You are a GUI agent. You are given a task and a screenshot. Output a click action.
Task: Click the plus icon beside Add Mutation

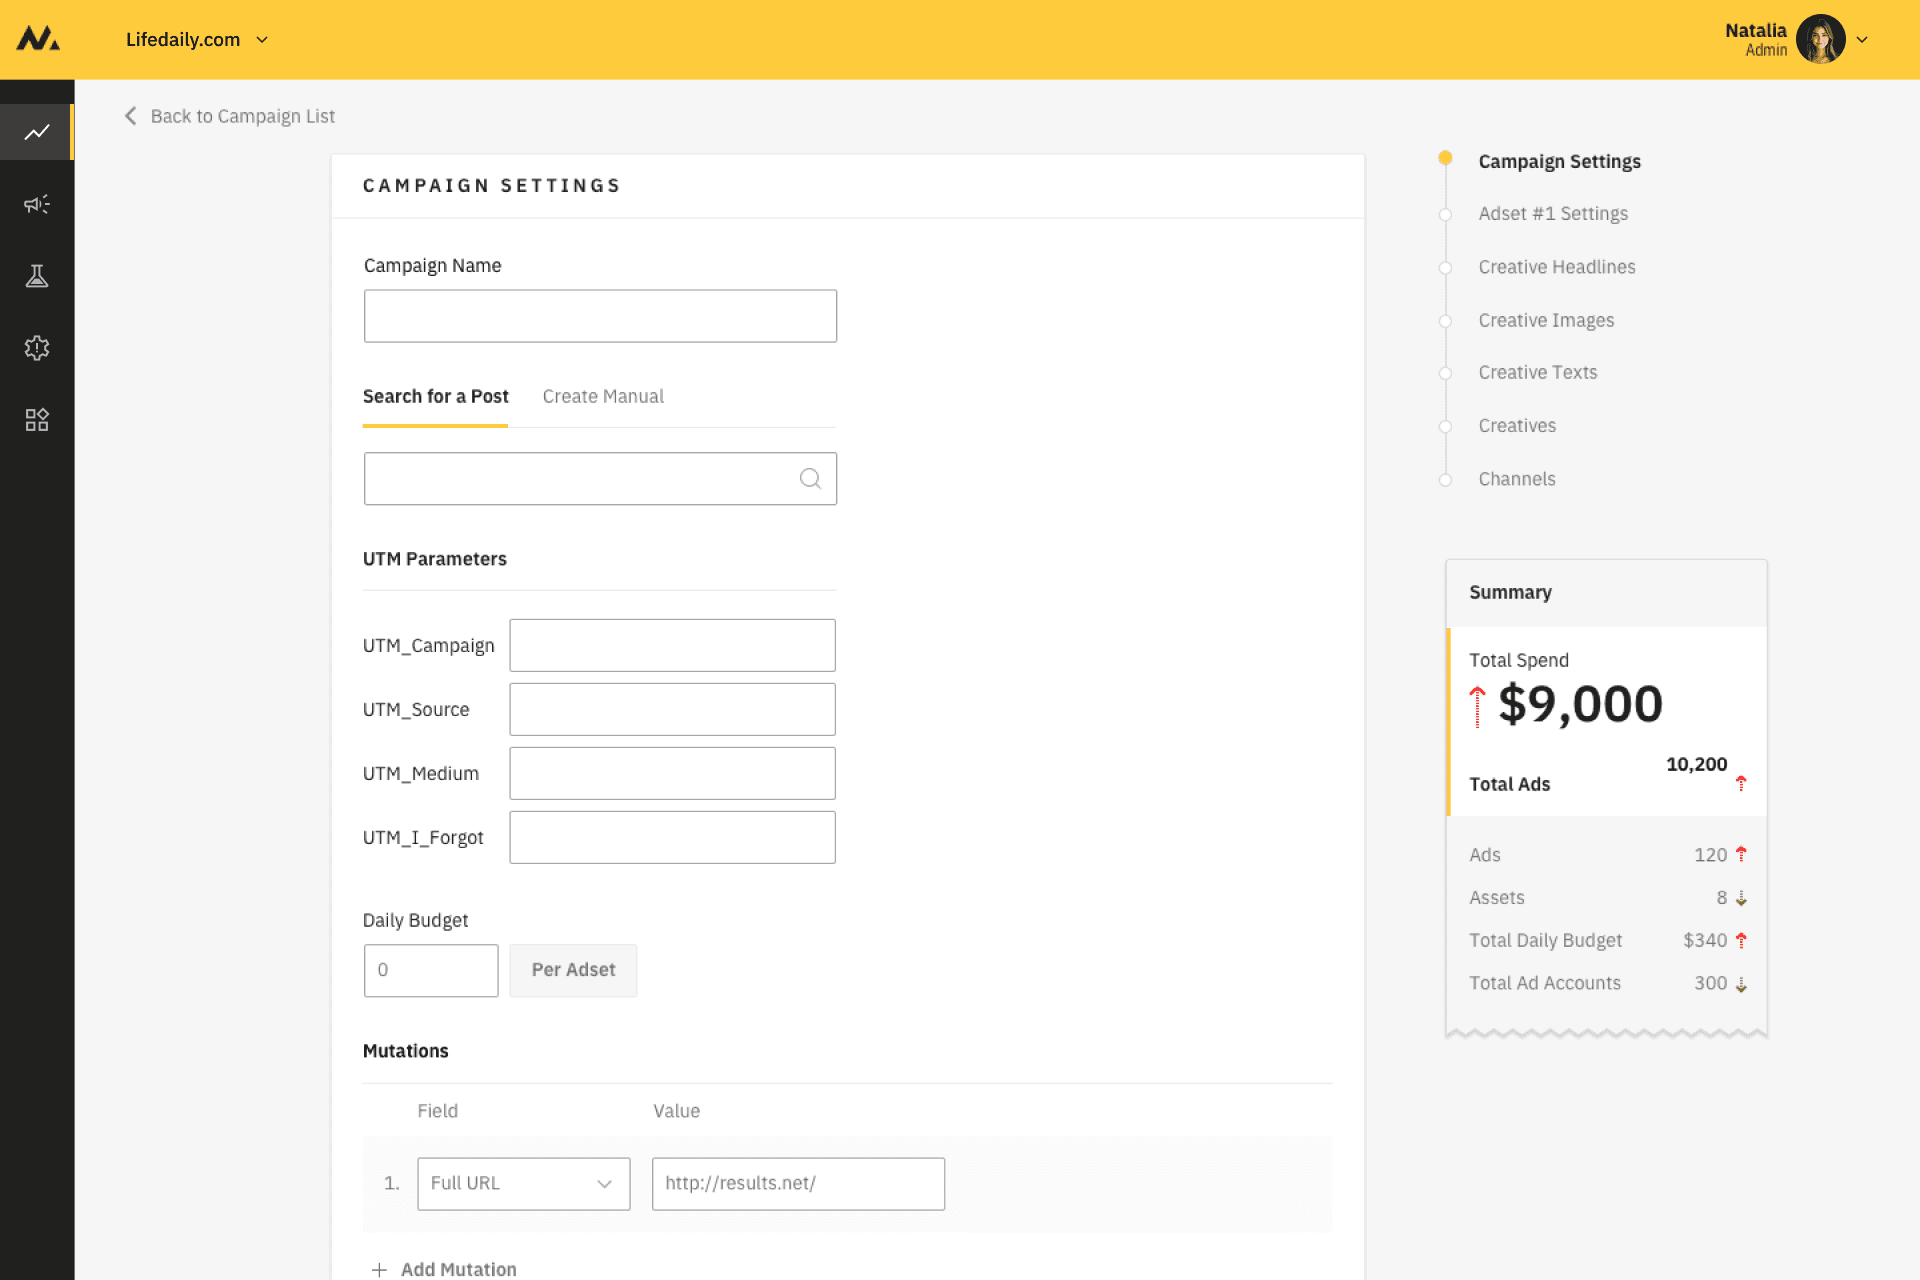point(379,1269)
